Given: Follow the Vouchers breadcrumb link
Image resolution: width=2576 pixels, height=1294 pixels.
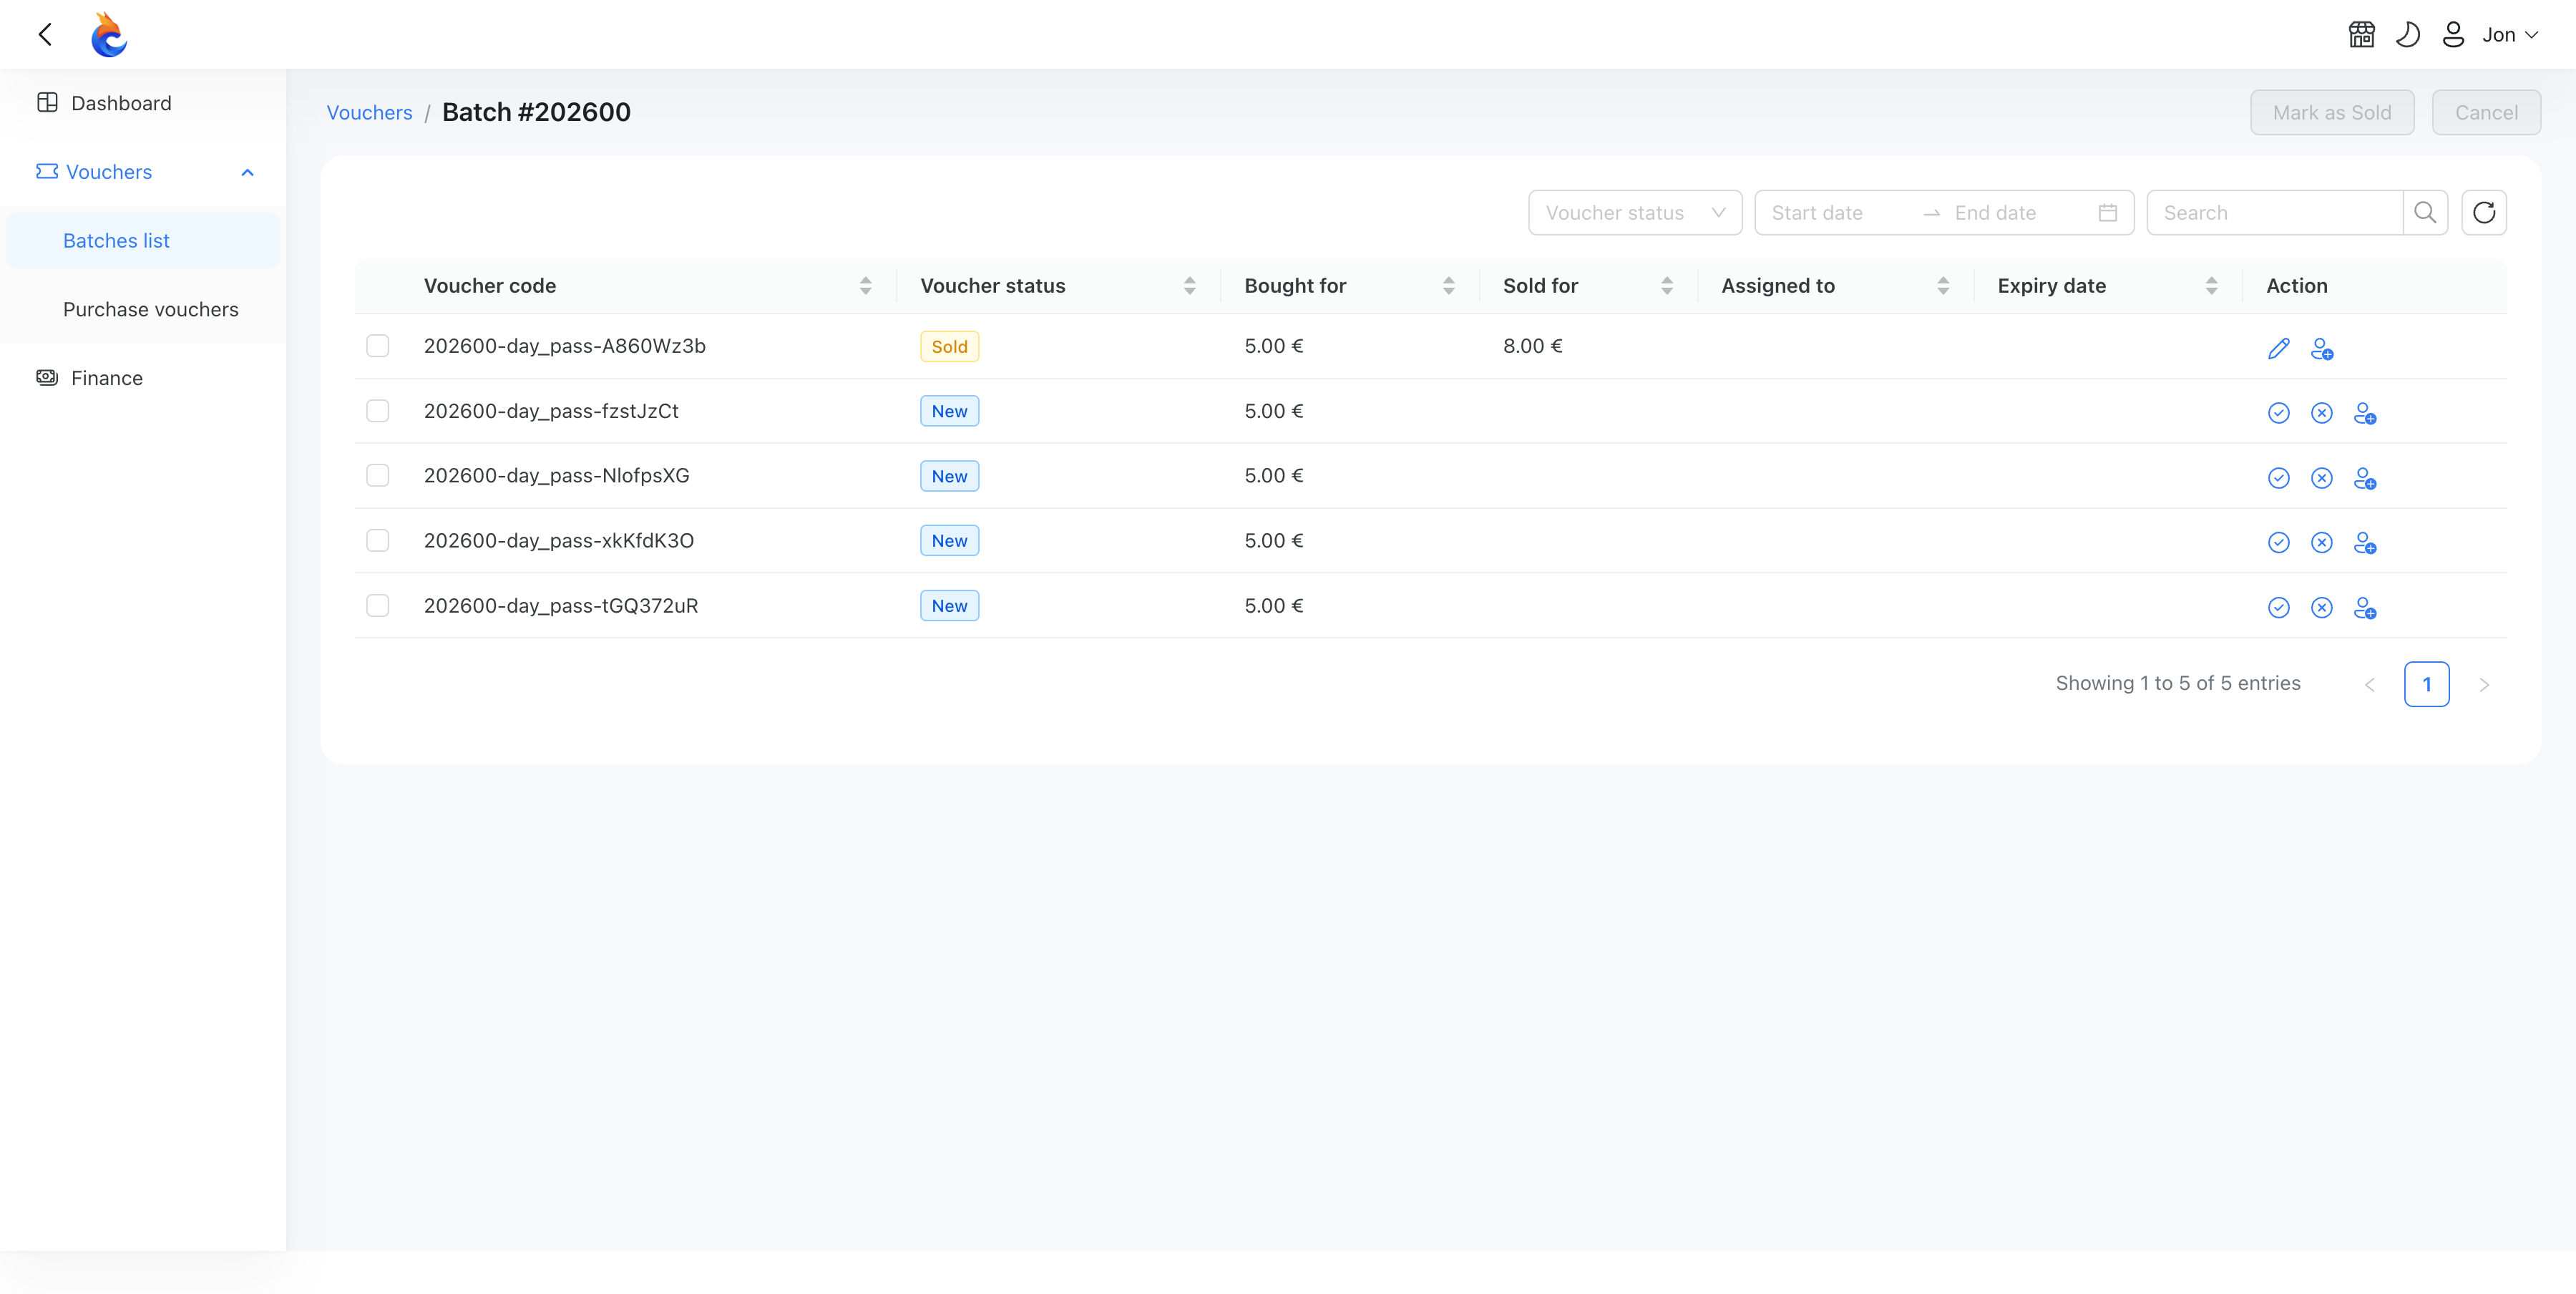Looking at the screenshot, I should coord(369,112).
